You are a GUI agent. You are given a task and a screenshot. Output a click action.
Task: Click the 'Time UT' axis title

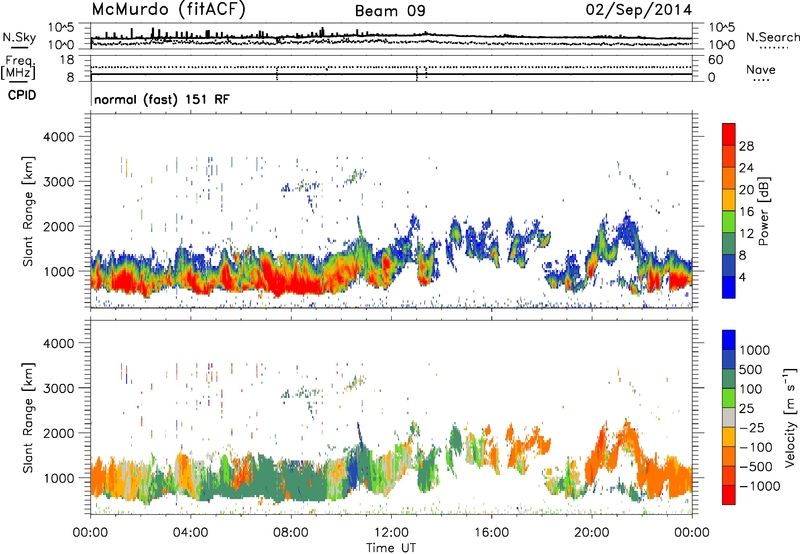pos(391,548)
